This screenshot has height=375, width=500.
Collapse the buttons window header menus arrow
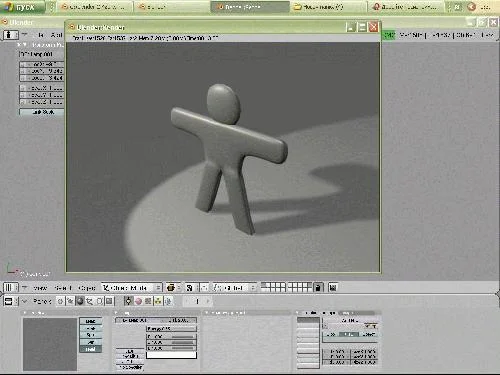coord(25,301)
